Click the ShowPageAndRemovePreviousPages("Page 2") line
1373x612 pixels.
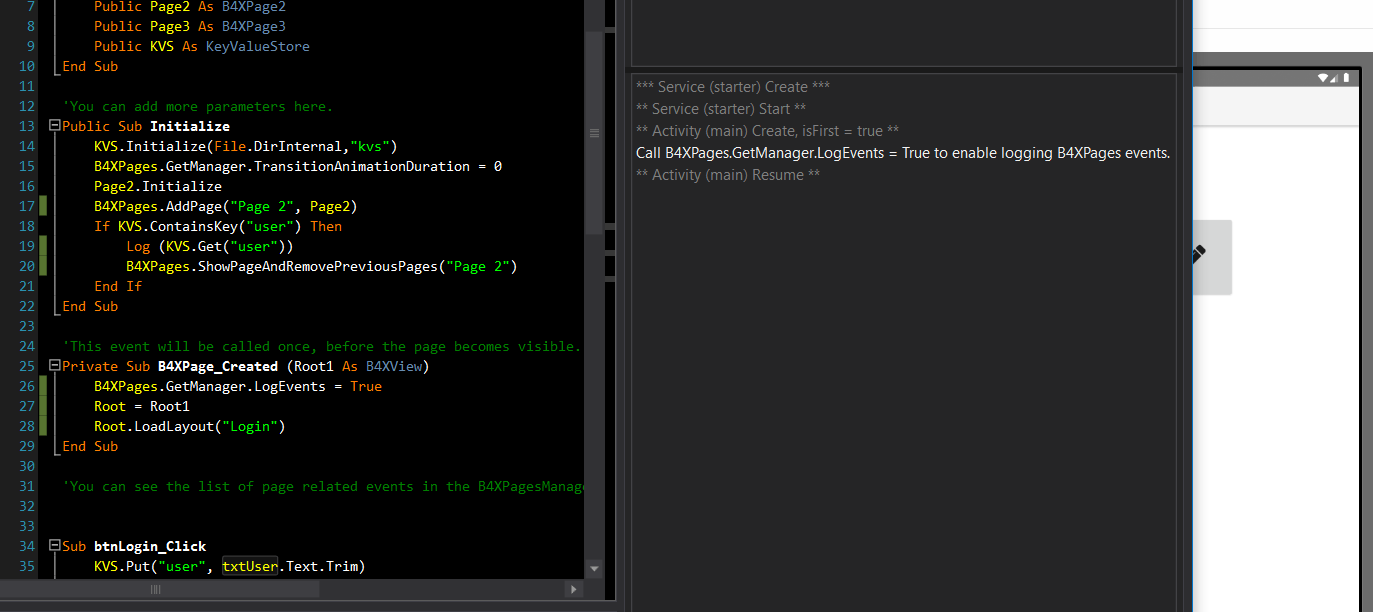coord(322,266)
